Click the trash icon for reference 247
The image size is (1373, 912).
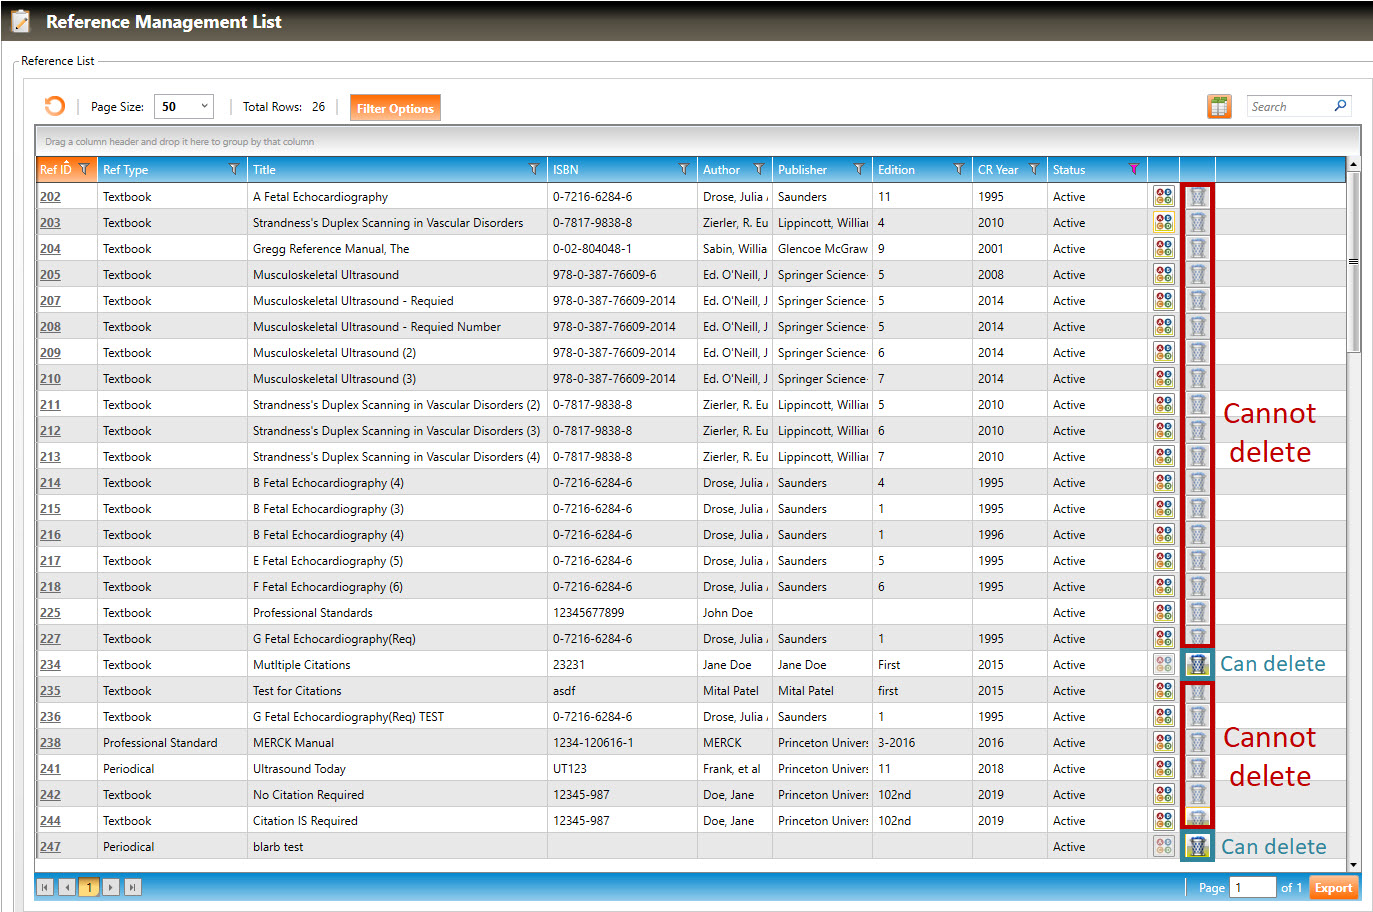pos(1197,846)
